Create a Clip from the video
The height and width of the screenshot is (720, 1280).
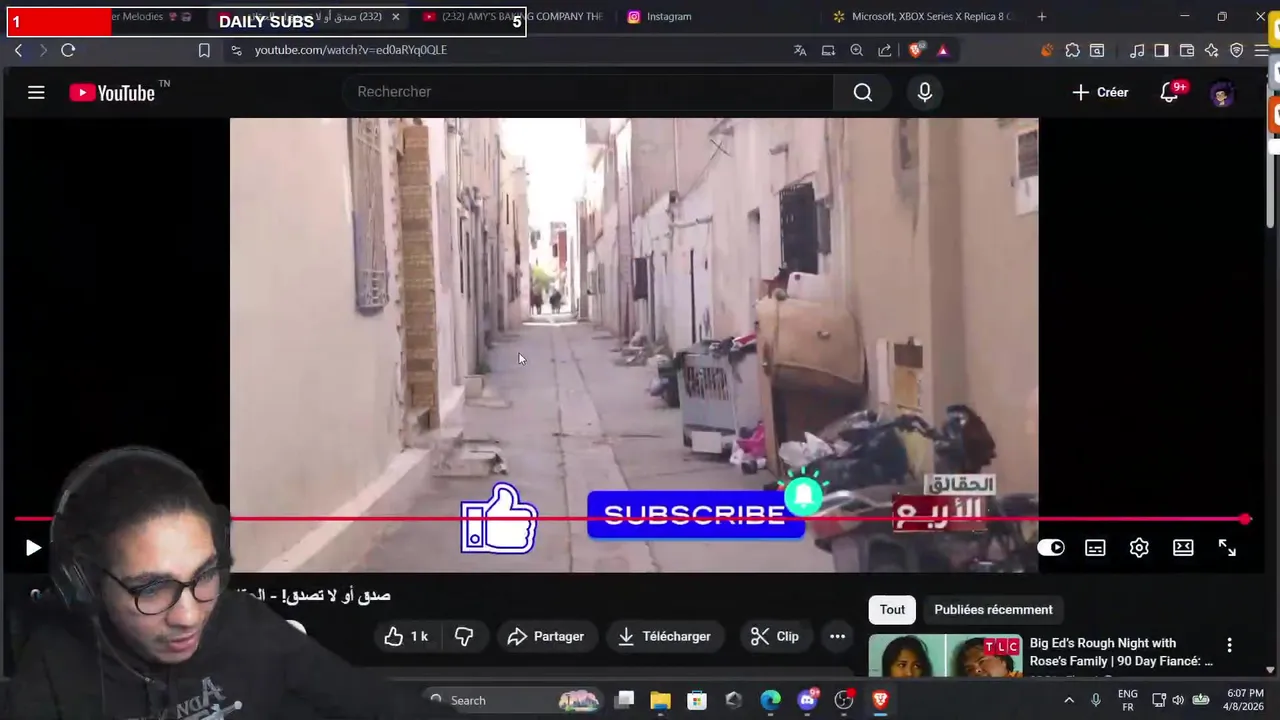pyautogui.click(x=775, y=636)
